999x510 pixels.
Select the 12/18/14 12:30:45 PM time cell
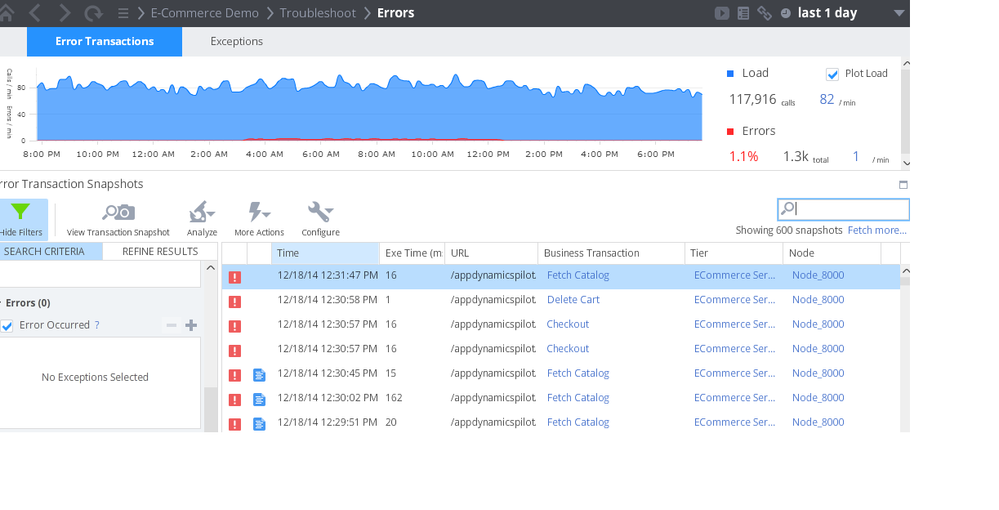[327, 373]
